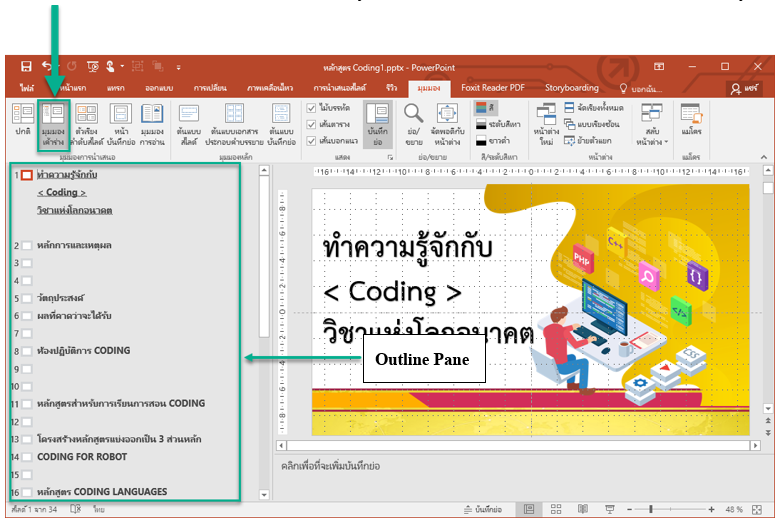
Task: Click the notes area placeholder text
Action: (330, 466)
